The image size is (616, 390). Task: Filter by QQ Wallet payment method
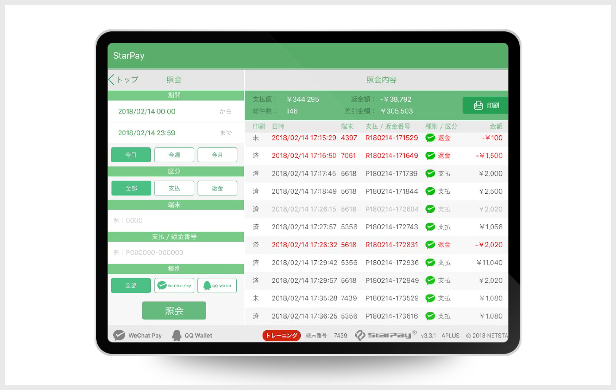(x=217, y=286)
